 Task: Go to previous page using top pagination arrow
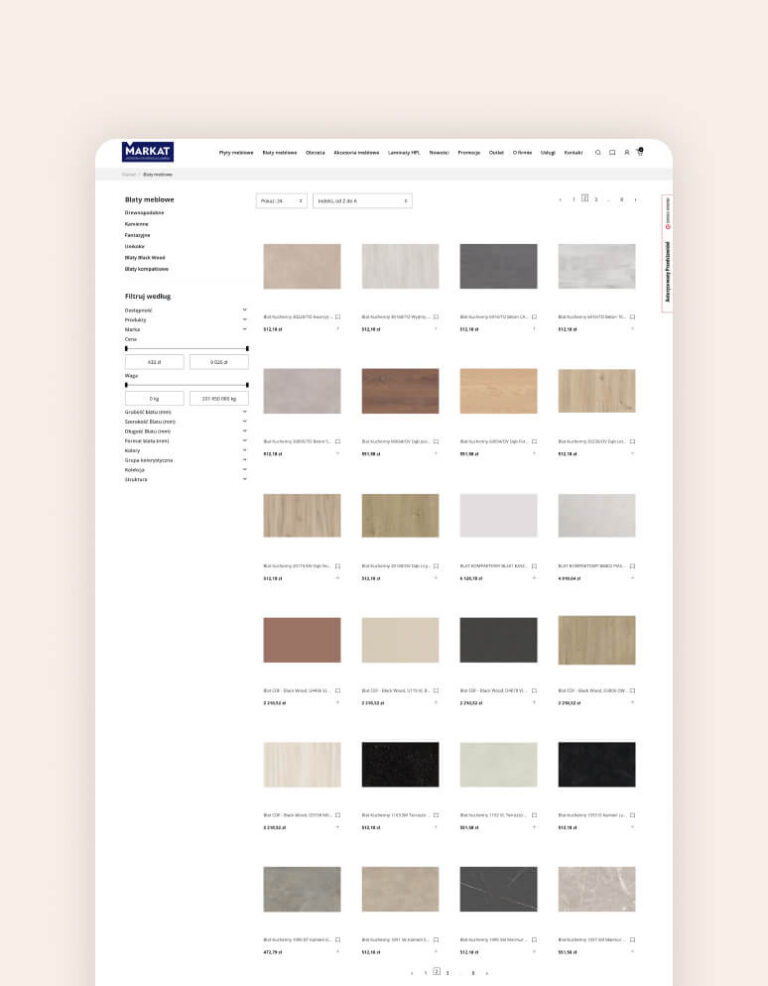(560, 200)
